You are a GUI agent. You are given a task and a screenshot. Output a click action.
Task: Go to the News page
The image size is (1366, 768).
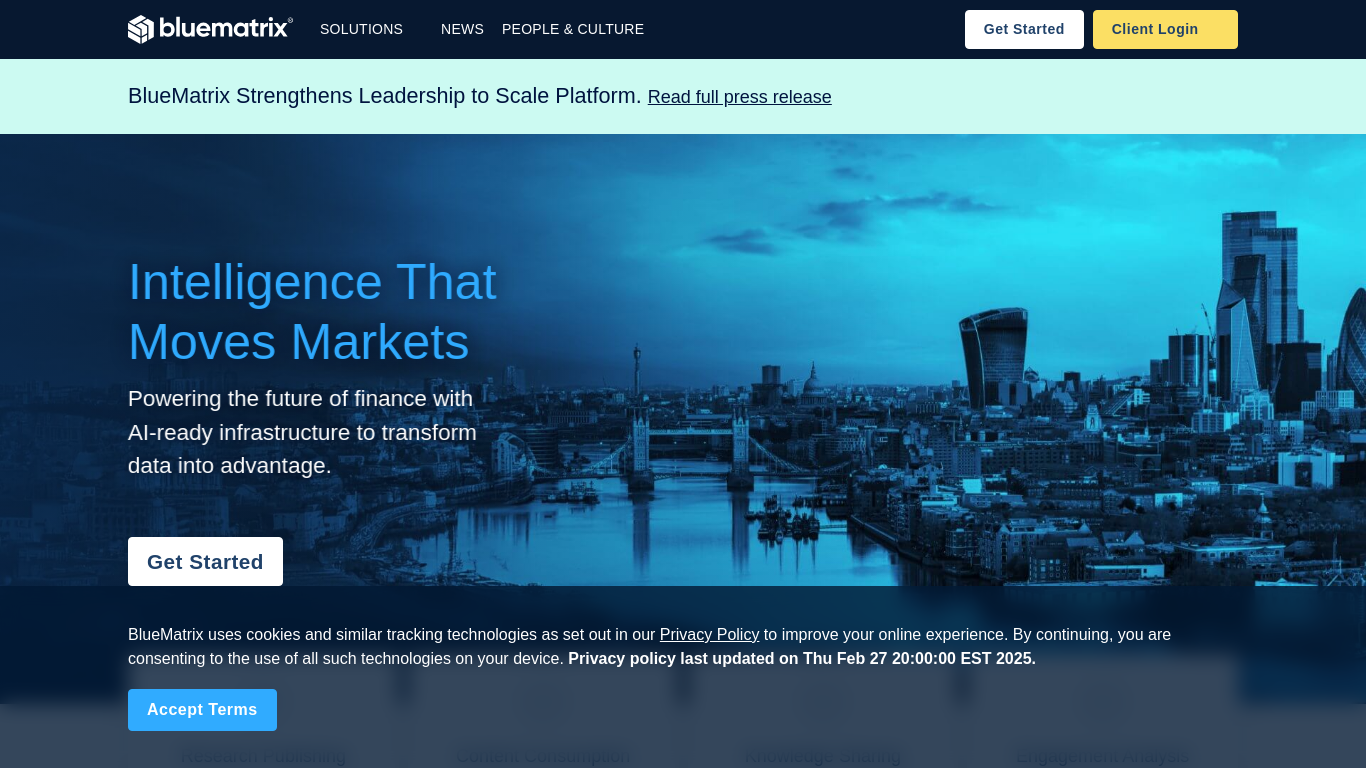click(x=462, y=29)
